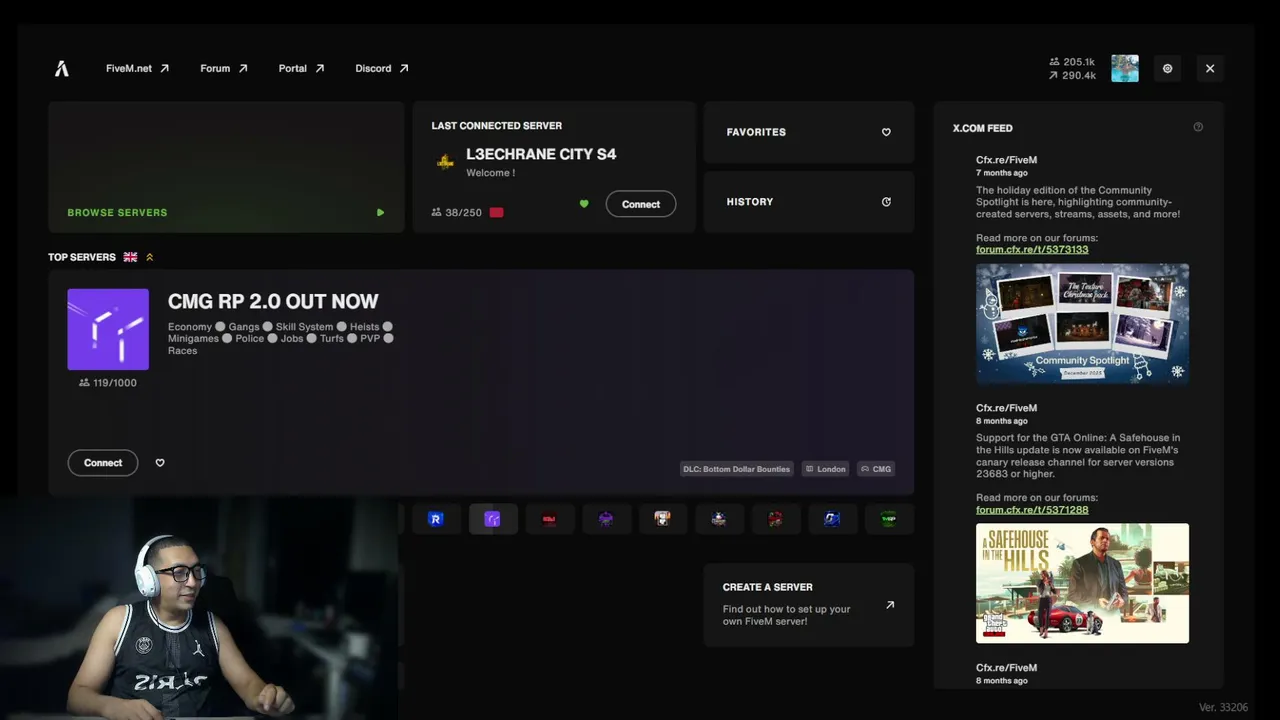1280x720 pixels.
Task: Select the orange and white server icon
Action: point(662,519)
